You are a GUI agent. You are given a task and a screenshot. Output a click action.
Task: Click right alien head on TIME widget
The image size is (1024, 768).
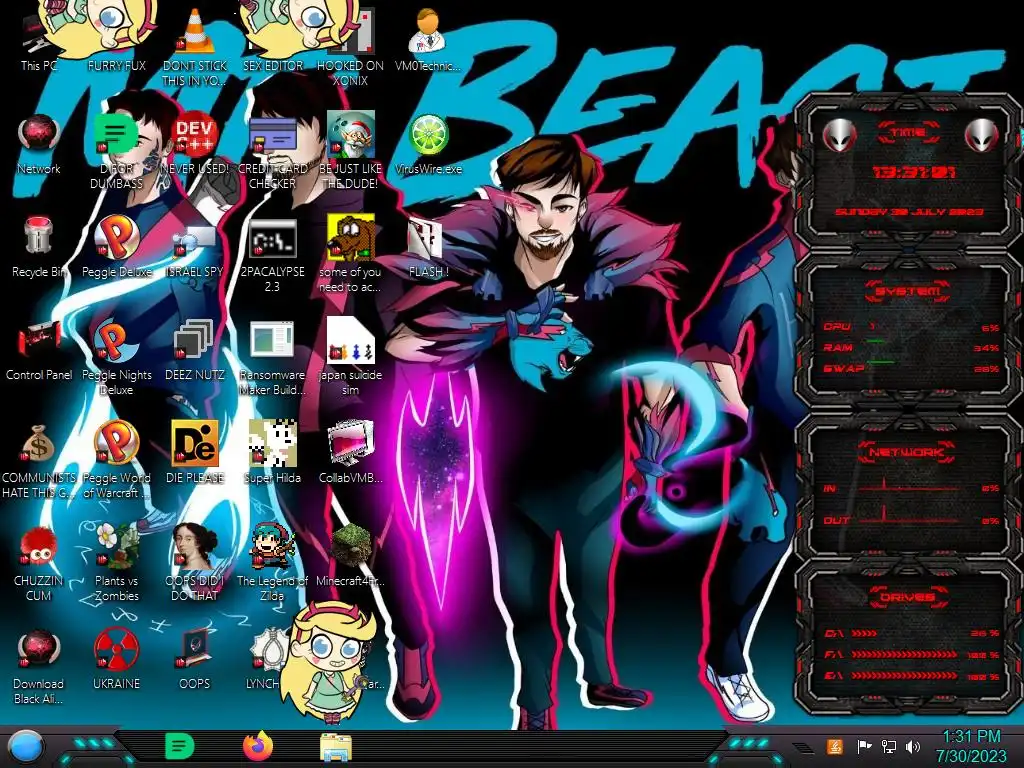982,135
